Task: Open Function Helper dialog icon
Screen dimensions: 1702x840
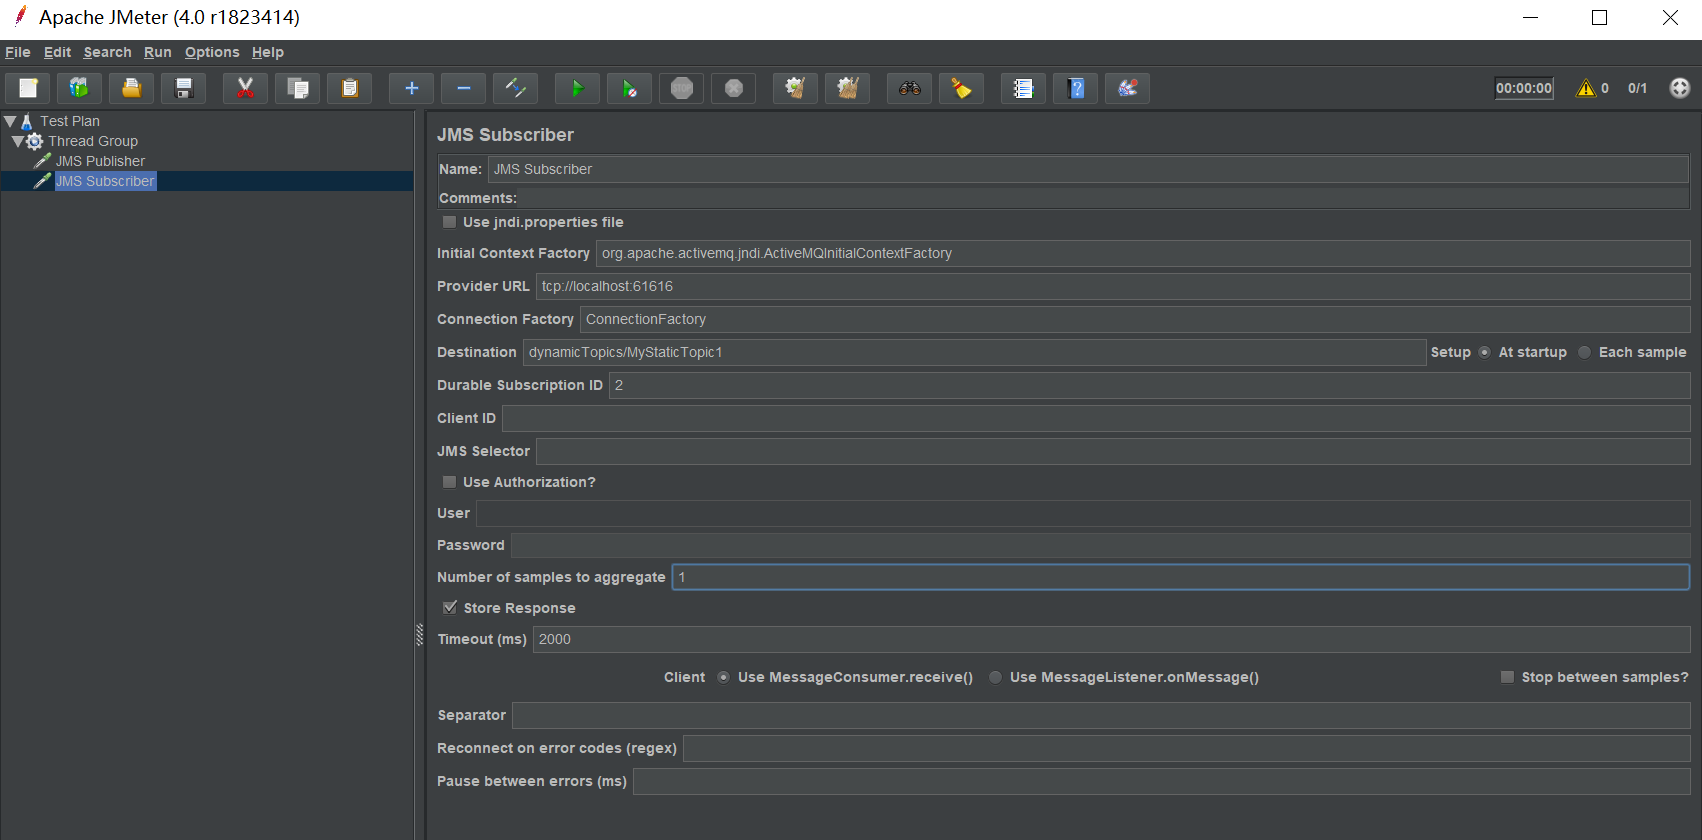Action: (x=1023, y=88)
